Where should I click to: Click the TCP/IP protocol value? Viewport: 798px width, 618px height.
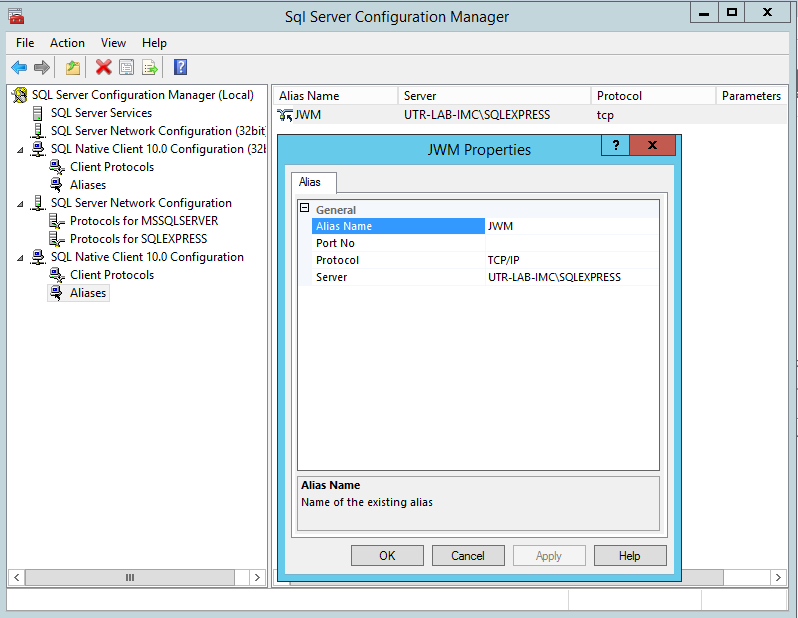[572, 260]
